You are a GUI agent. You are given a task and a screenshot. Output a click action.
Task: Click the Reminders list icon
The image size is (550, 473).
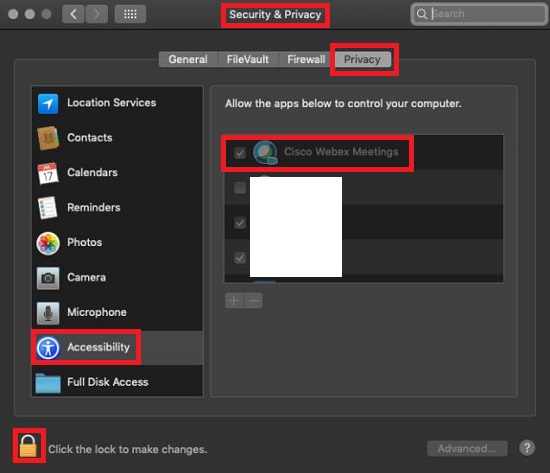pyautogui.click(x=48, y=207)
